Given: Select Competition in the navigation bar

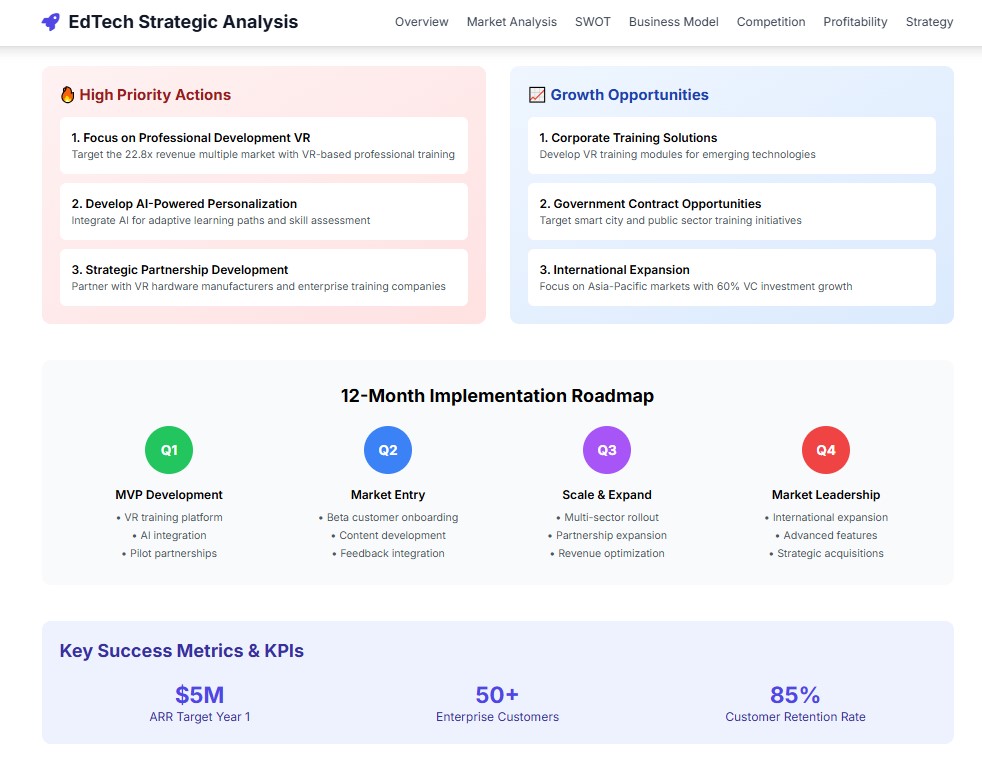Looking at the screenshot, I should pos(770,22).
